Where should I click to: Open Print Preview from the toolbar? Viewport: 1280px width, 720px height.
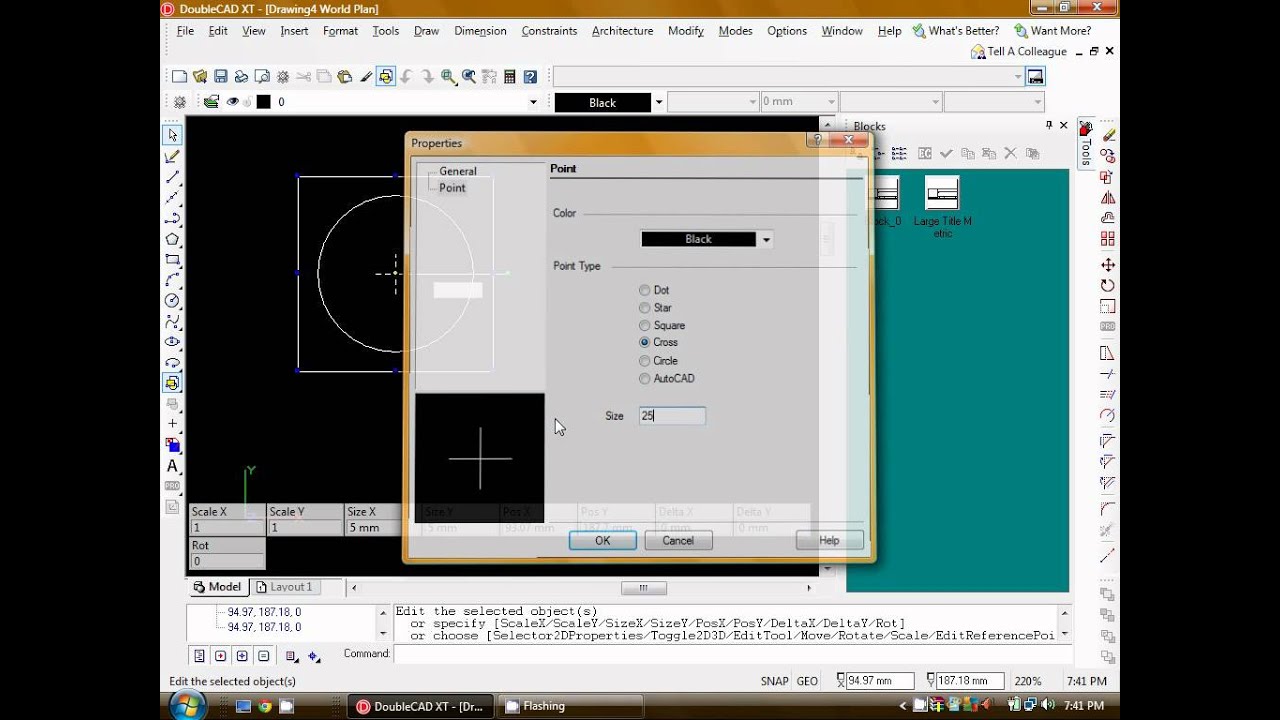coord(262,76)
